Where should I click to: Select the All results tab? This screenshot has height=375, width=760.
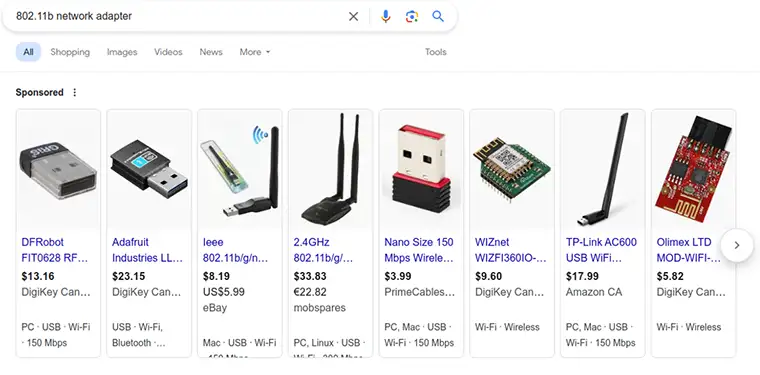[x=28, y=52]
